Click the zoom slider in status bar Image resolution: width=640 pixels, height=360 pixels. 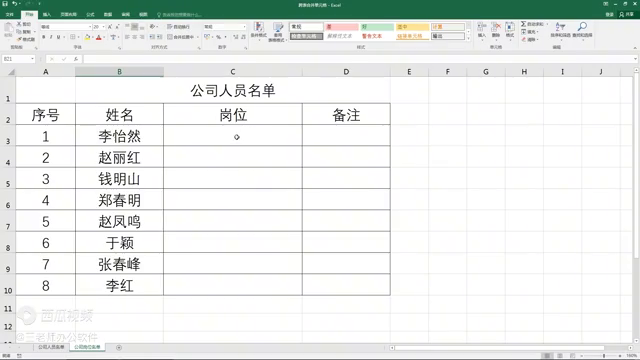[x=604, y=356]
